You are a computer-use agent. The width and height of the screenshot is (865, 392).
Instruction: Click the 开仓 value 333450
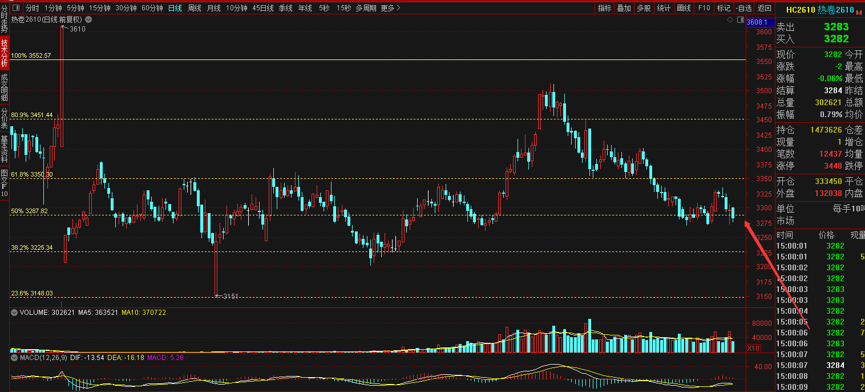[828, 181]
